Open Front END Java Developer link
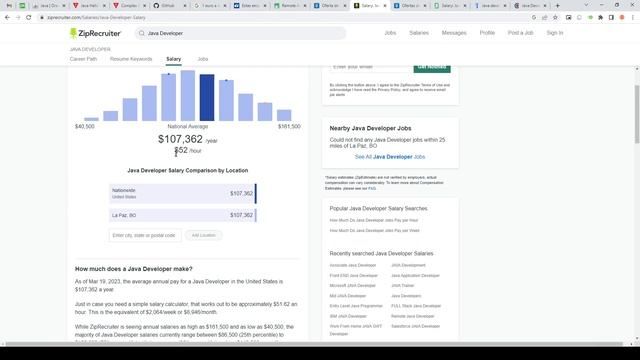 coord(353,276)
